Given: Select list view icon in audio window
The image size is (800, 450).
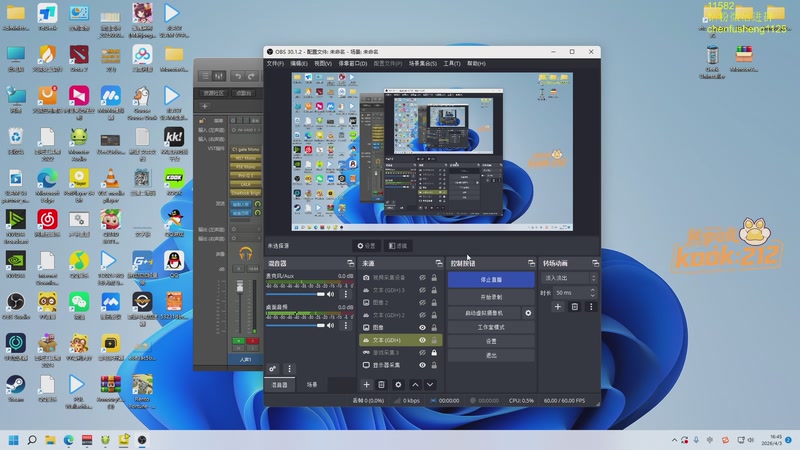Looking at the screenshot, I should pos(205,76).
